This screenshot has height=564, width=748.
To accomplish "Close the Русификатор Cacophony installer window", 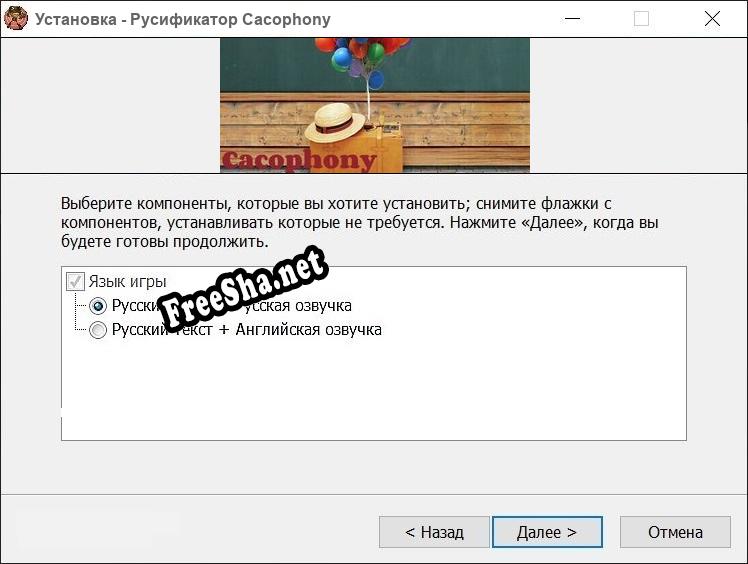I will pos(712,19).
